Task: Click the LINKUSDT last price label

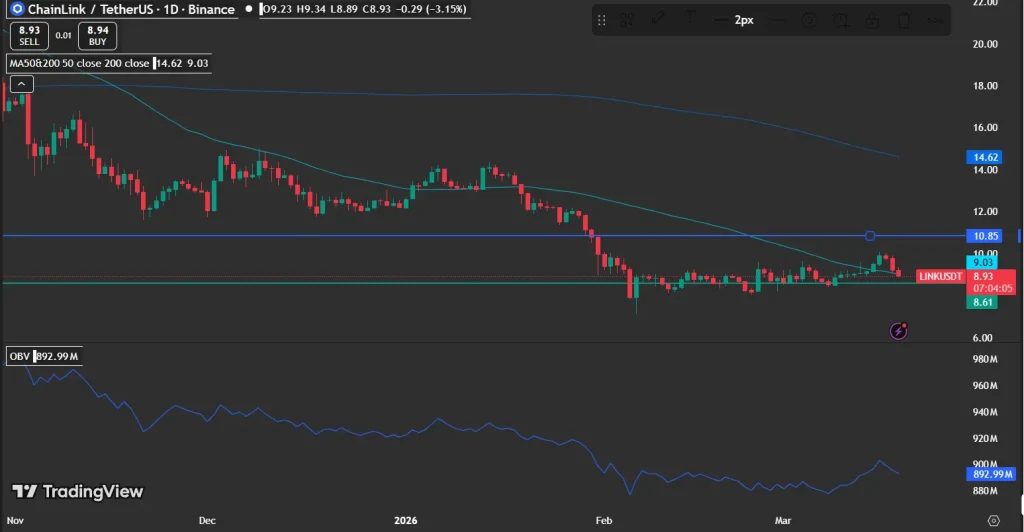Action: click(940, 276)
